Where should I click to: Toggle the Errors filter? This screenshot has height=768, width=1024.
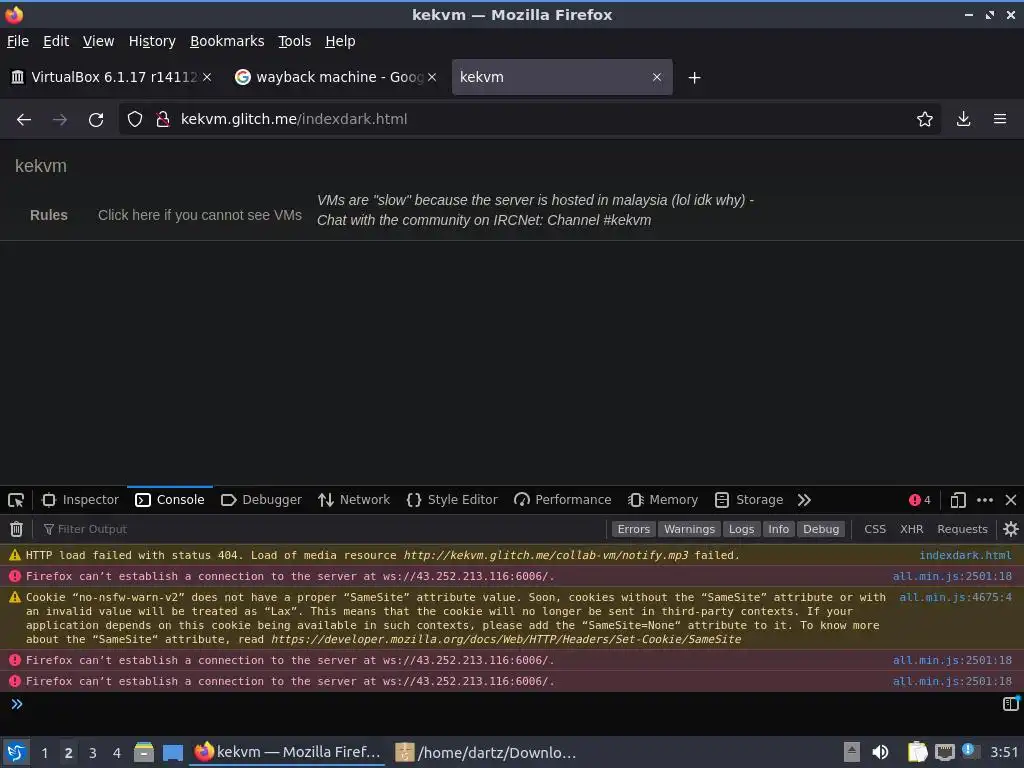633,529
